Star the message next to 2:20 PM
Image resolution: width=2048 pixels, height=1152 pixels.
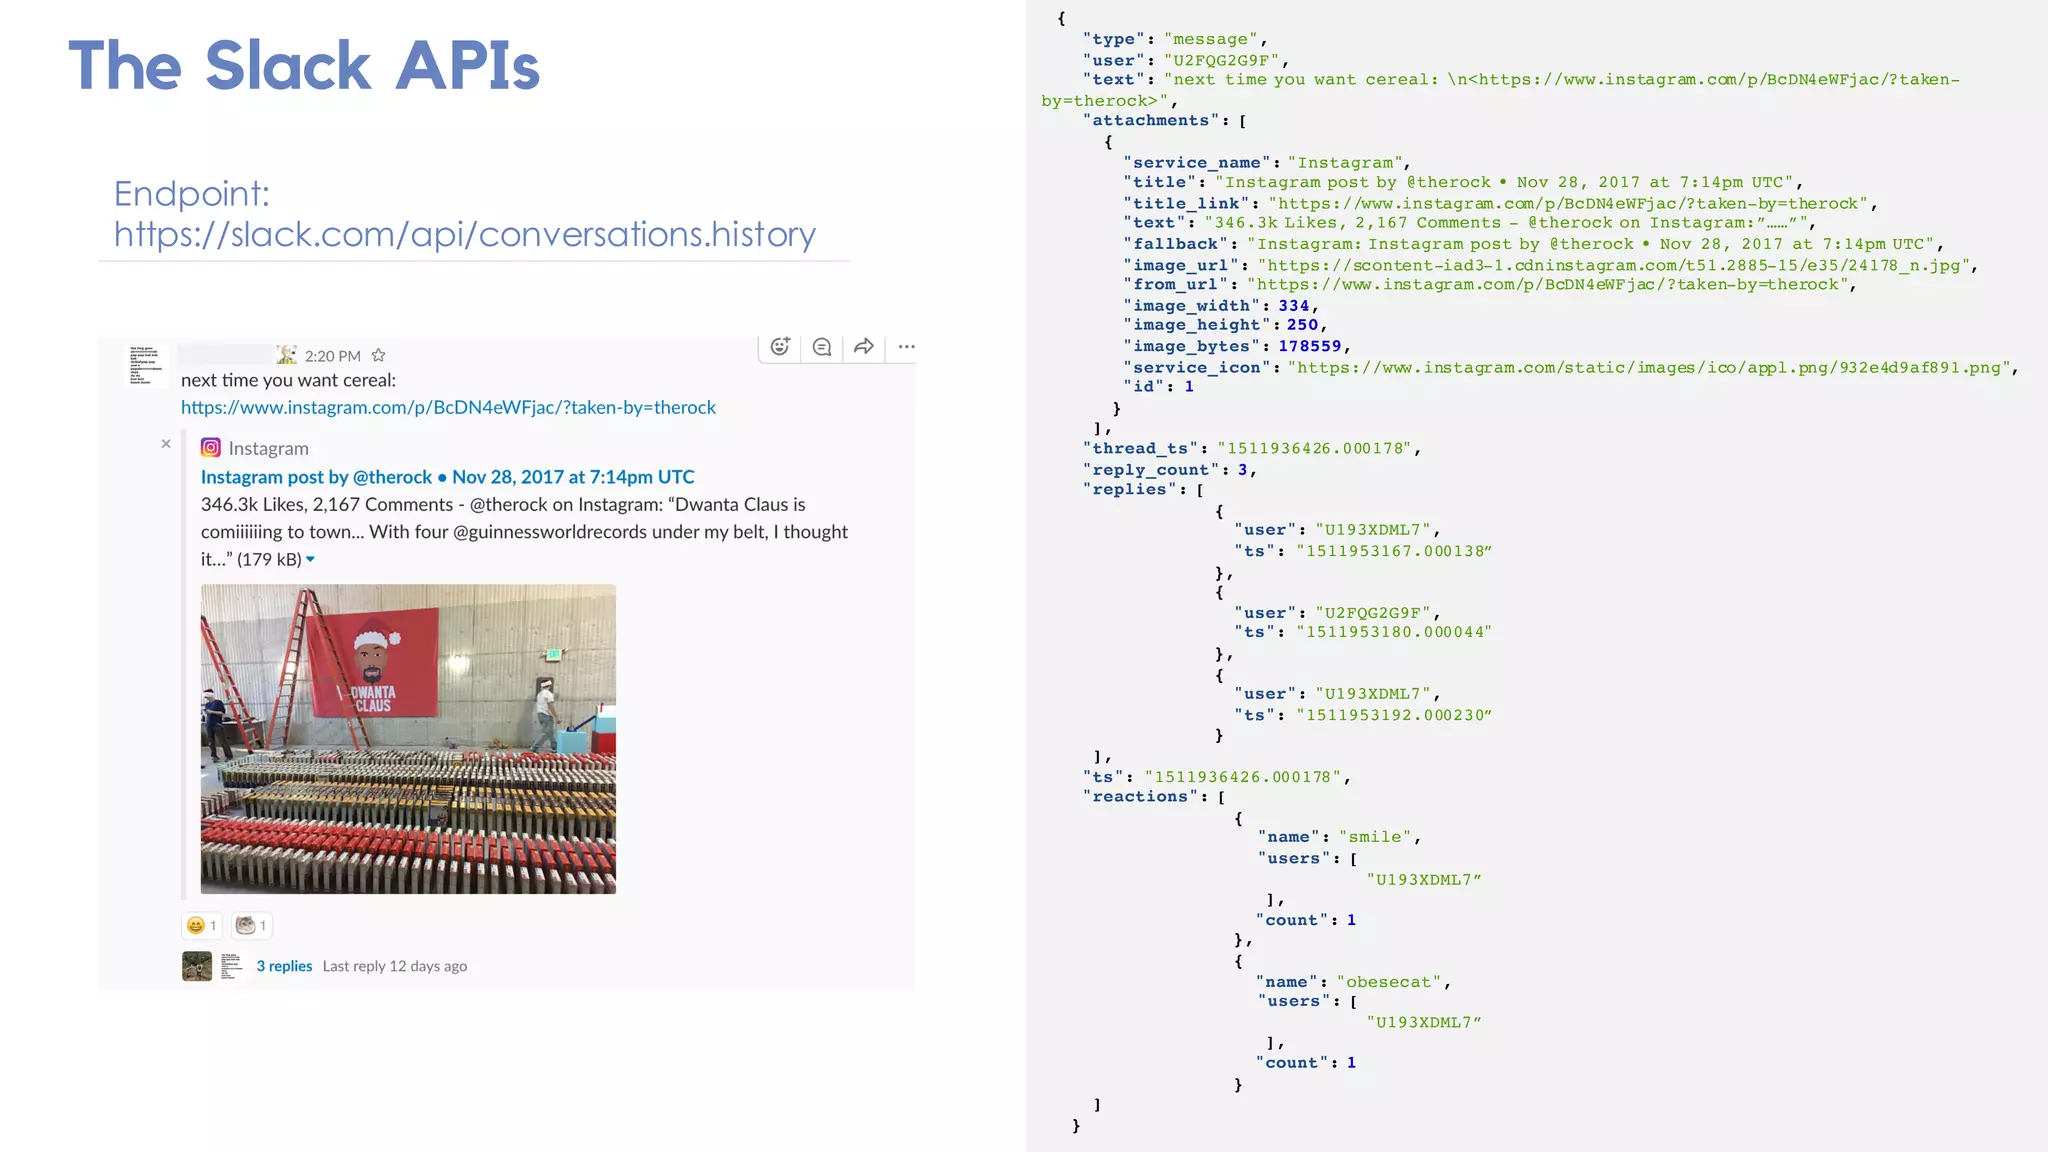tap(378, 355)
